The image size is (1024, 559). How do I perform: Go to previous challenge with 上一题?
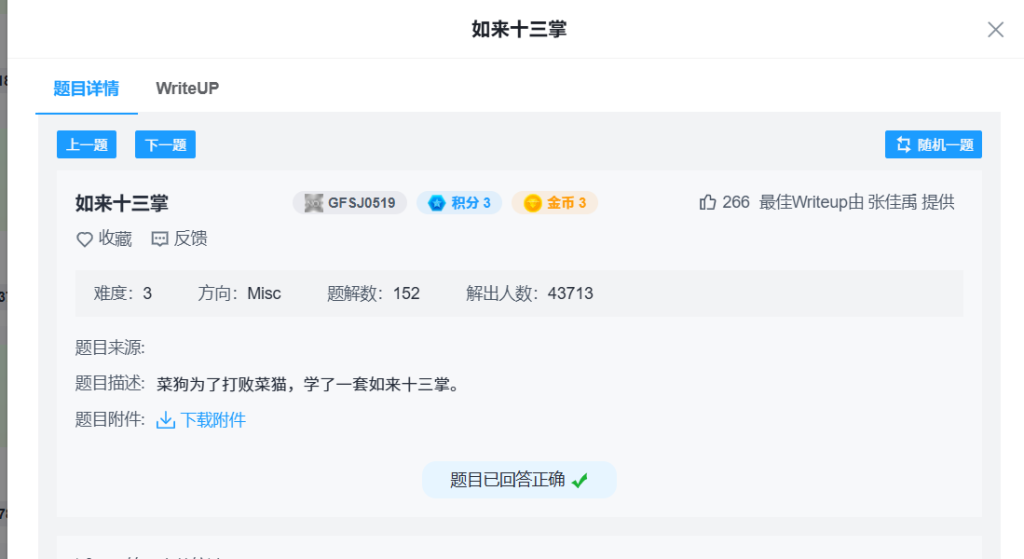pyautogui.click(x=87, y=145)
